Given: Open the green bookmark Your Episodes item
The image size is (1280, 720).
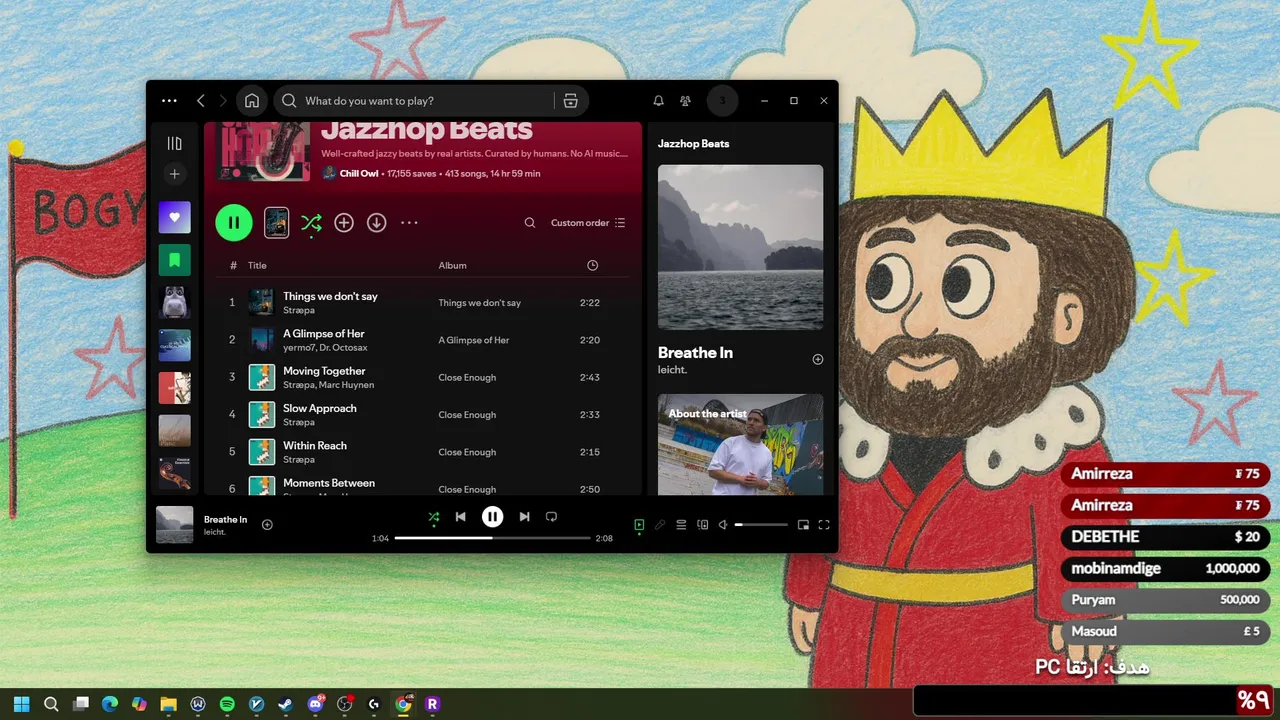Looking at the screenshot, I should pos(174,260).
